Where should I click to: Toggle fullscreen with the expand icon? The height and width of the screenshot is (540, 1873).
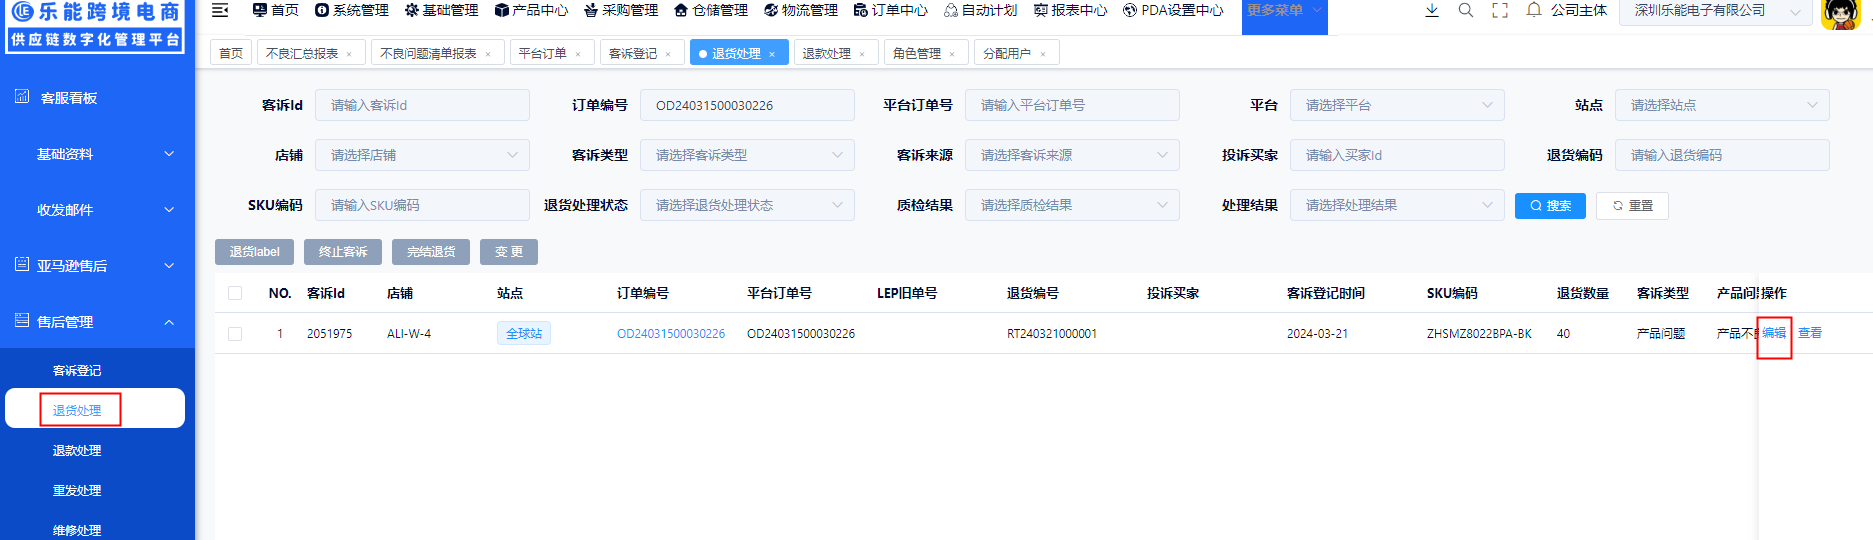(1500, 10)
